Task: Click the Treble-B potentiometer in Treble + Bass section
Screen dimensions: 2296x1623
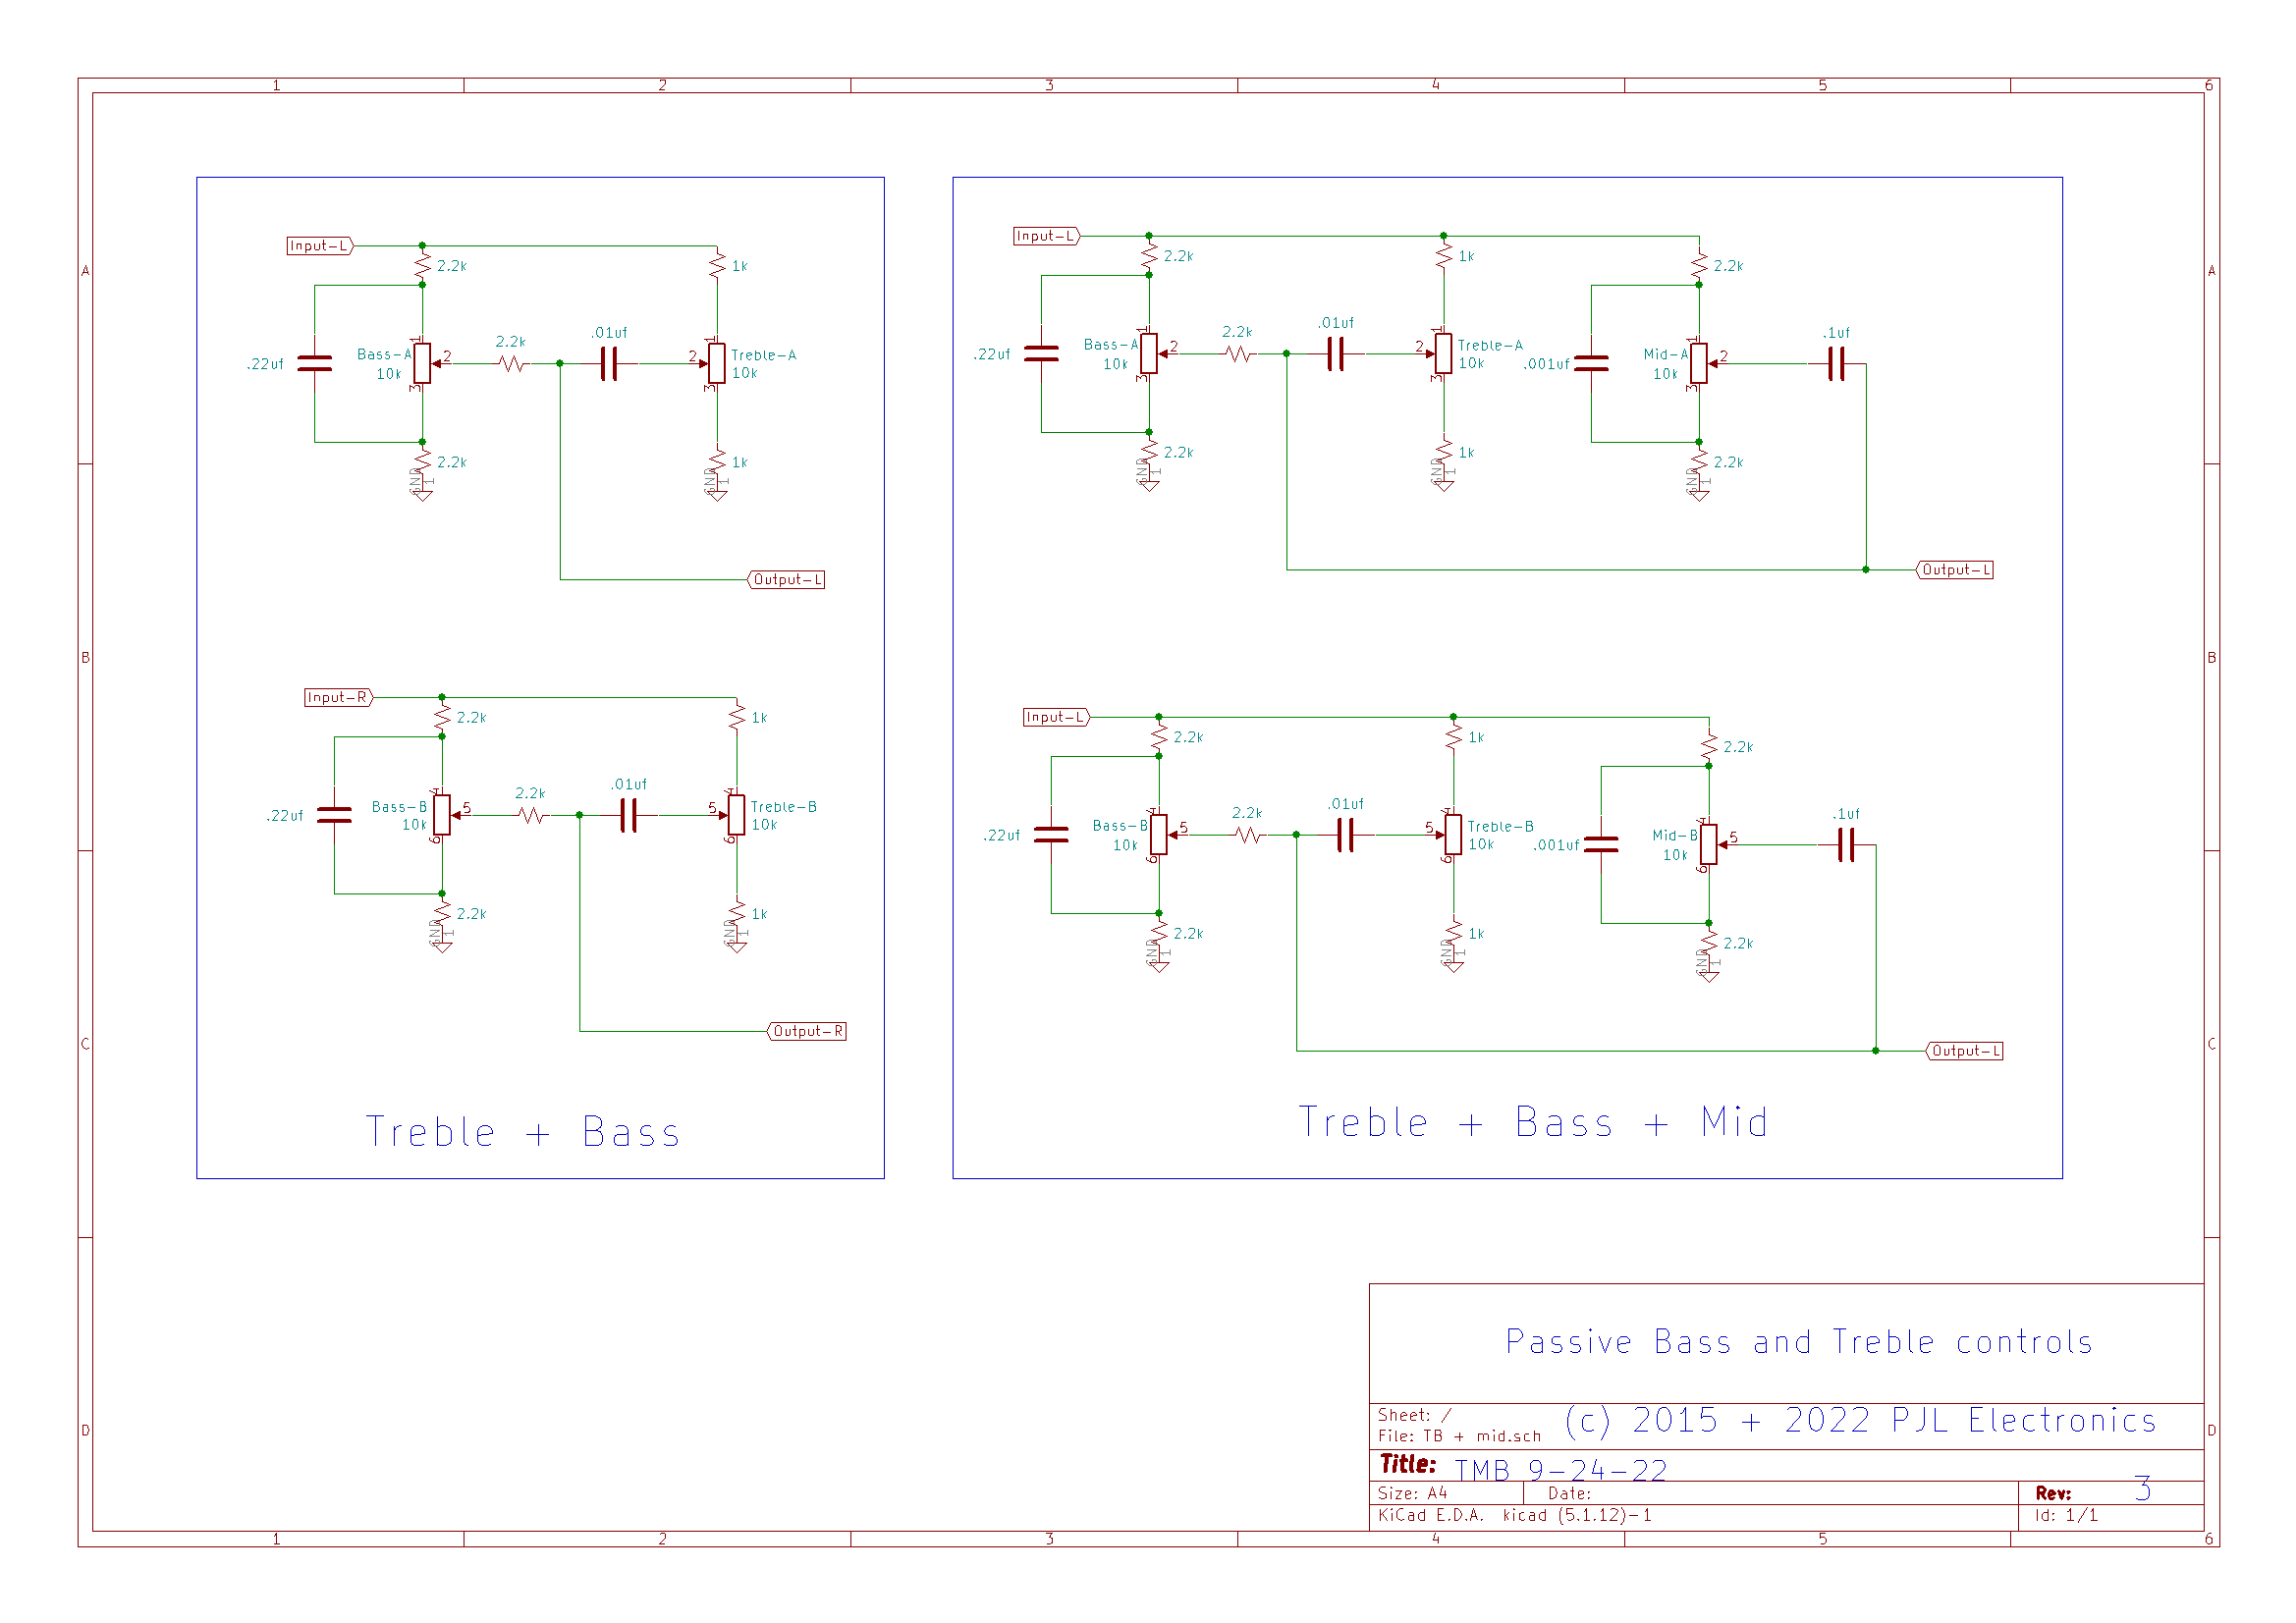Action: [737, 815]
